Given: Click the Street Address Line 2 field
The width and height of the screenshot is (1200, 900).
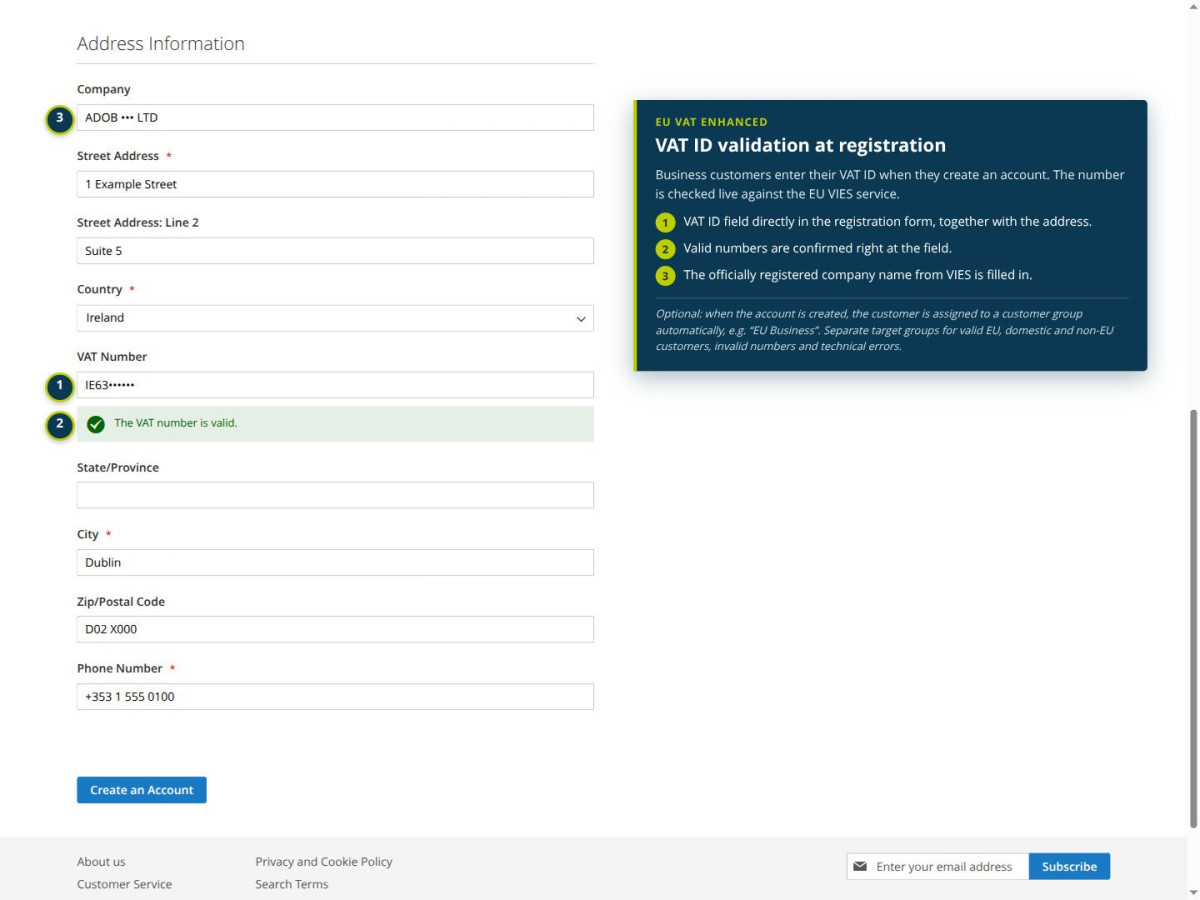Looking at the screenshot, I should [x=335, y=251].
